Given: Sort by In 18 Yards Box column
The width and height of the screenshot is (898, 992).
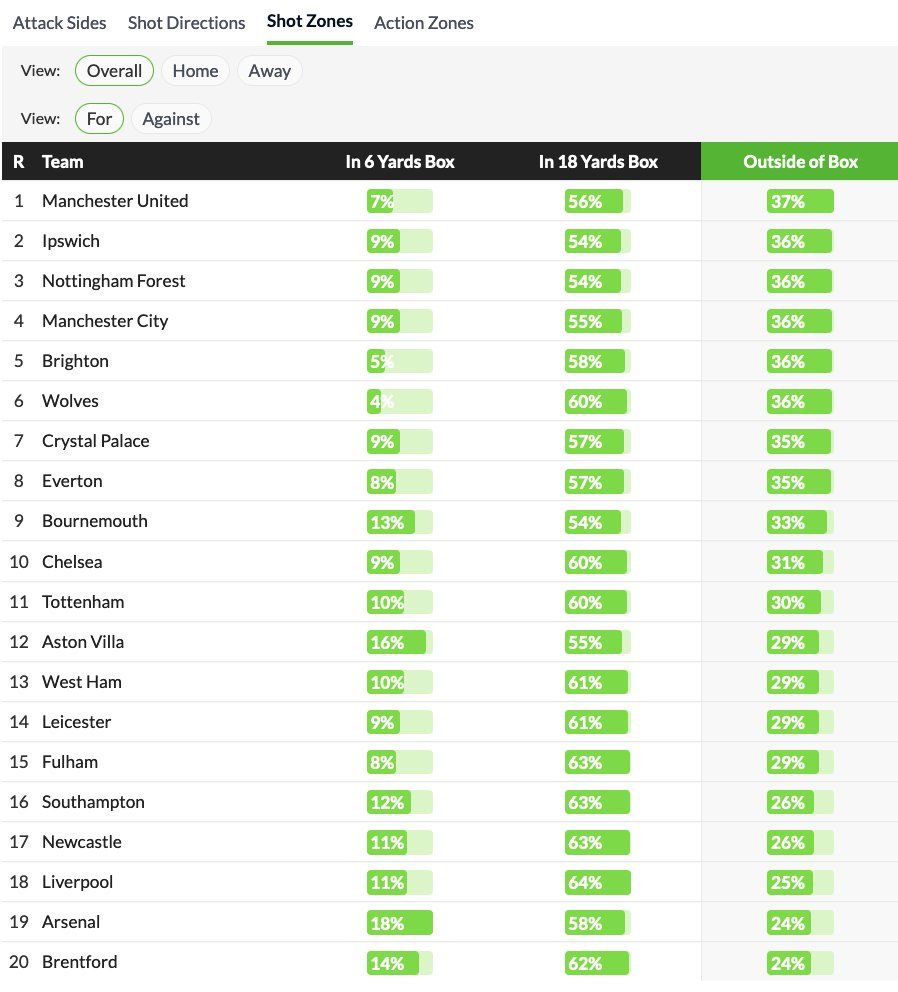Looking at the screenshot, I should pyautogui.click(x=598, y=162).
